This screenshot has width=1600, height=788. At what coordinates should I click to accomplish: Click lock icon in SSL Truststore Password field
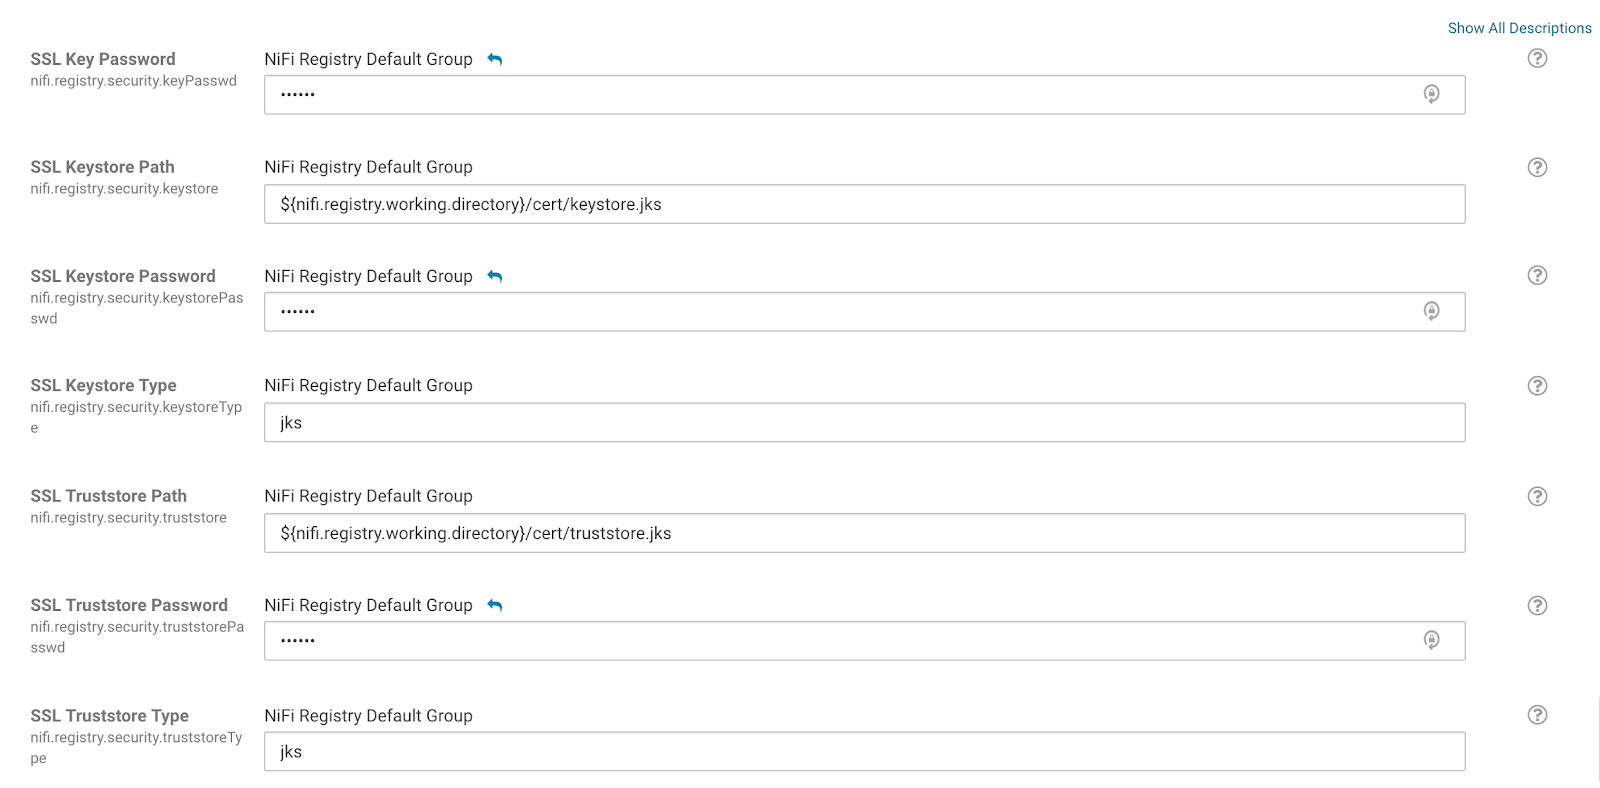tap(1431, 641)
